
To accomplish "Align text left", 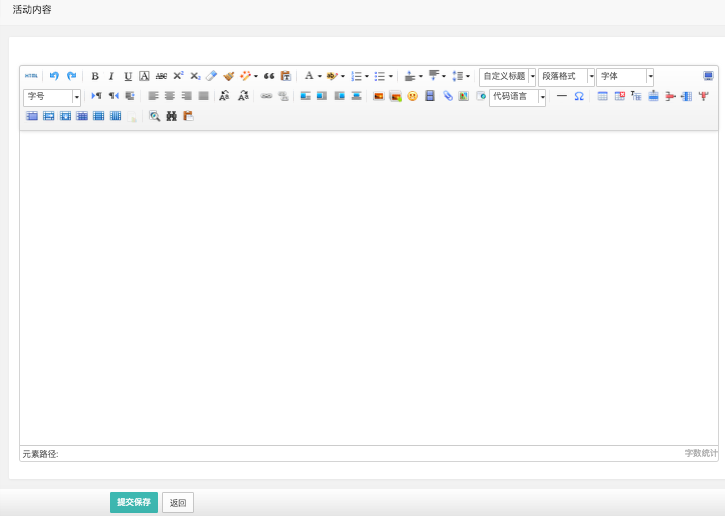I will [x=153, y=96].
